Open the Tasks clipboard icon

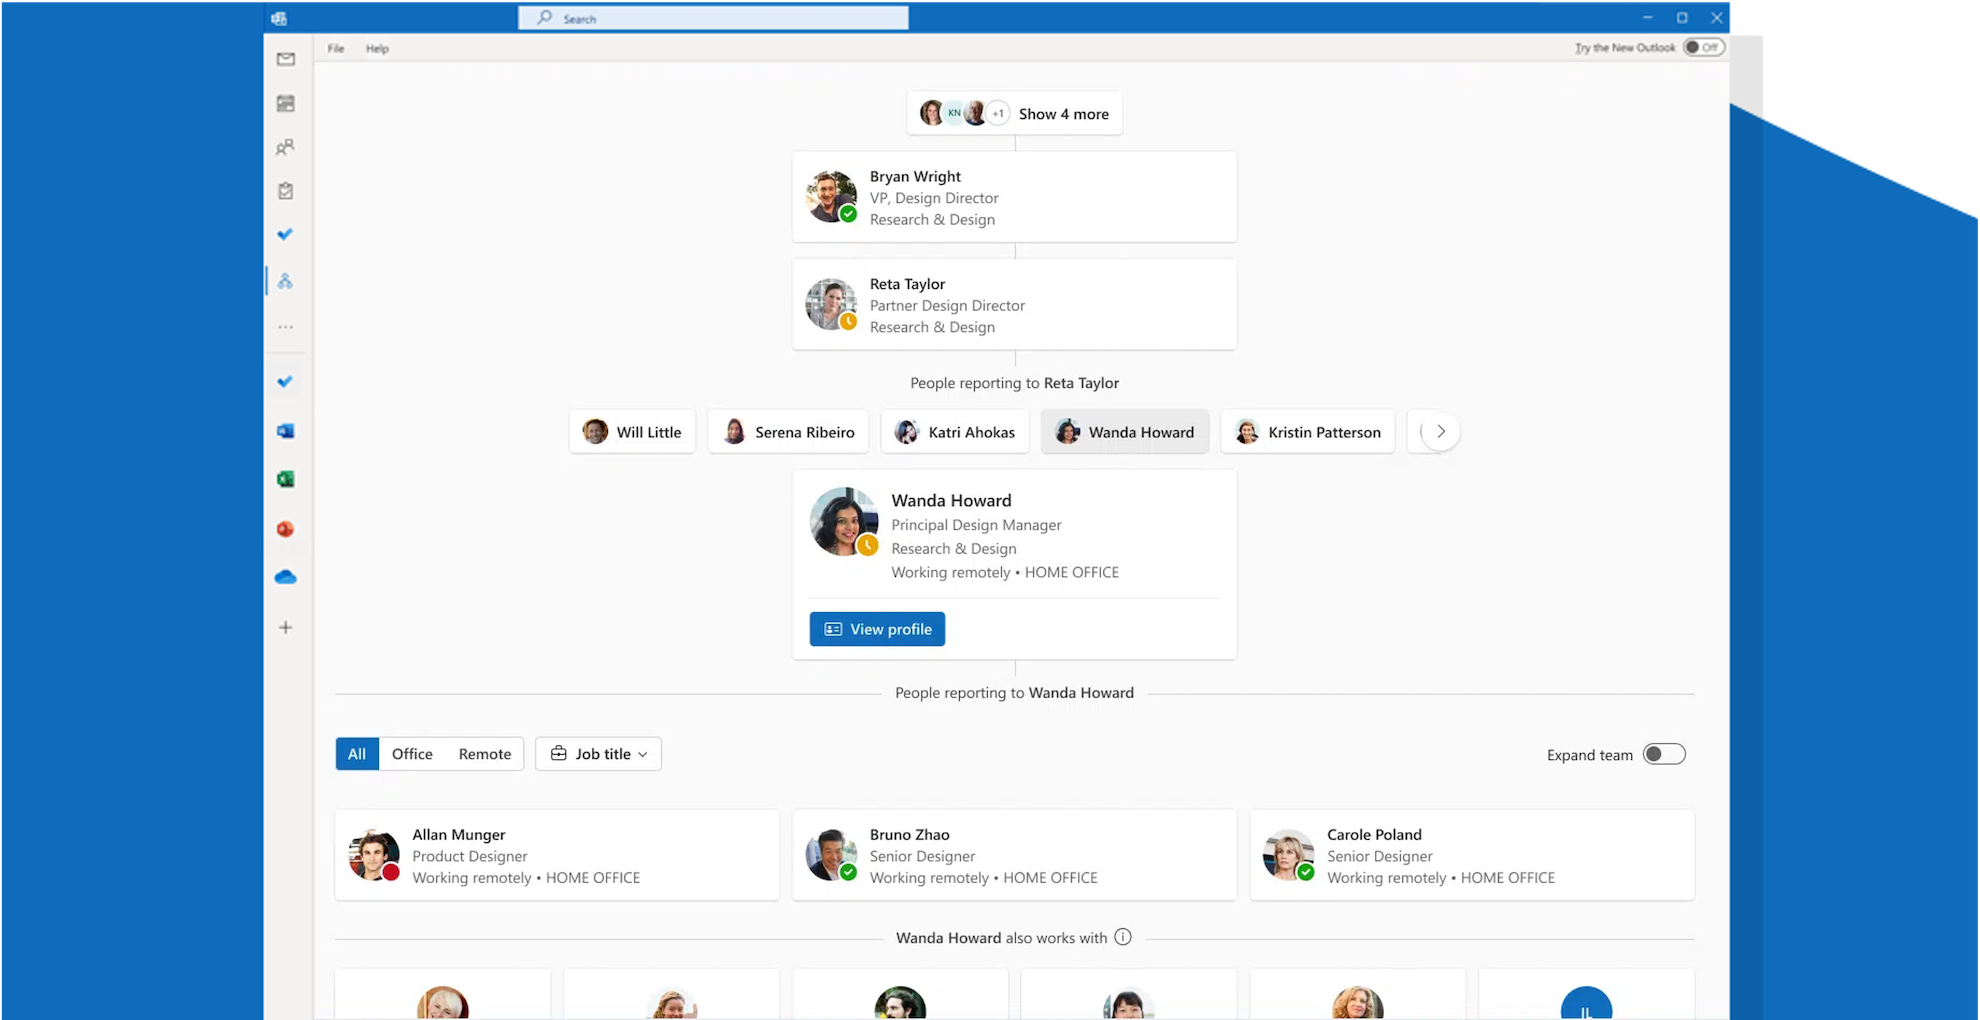(285, 190)
